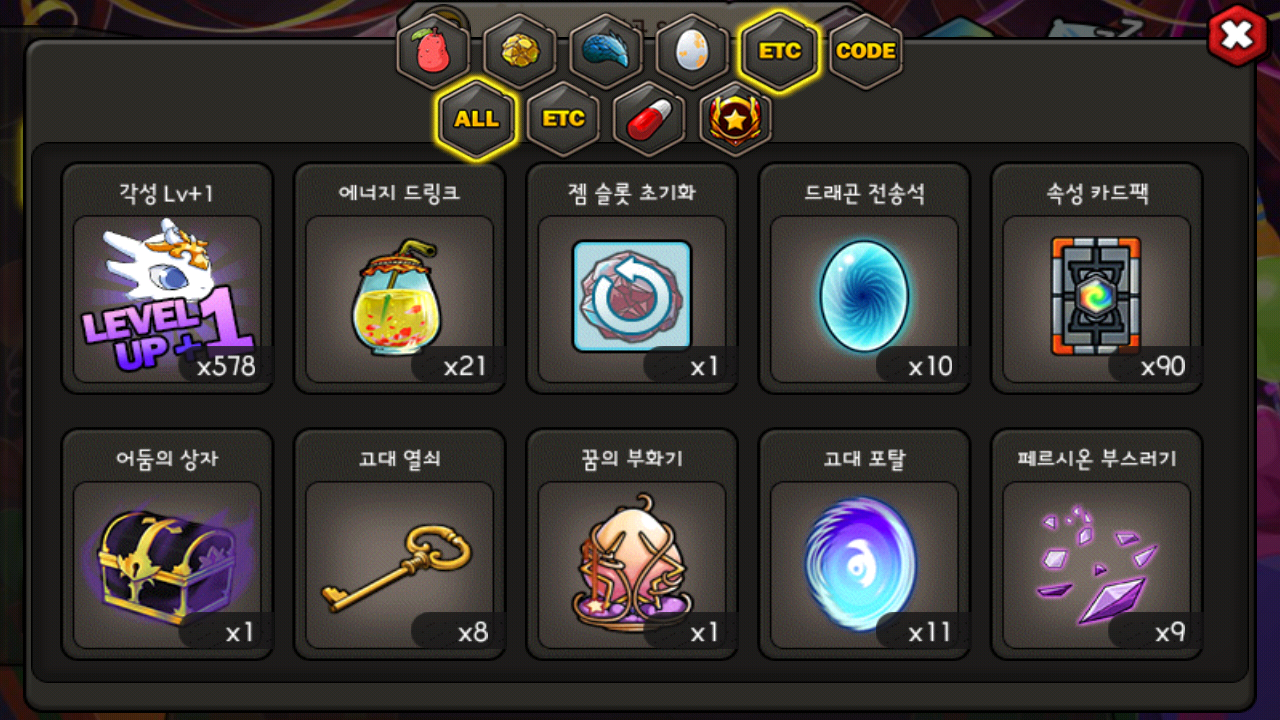This screenshot has height=720, width=1280.
Task: Open the 어둠의 상자 dark chest
Action: point(167,545)
